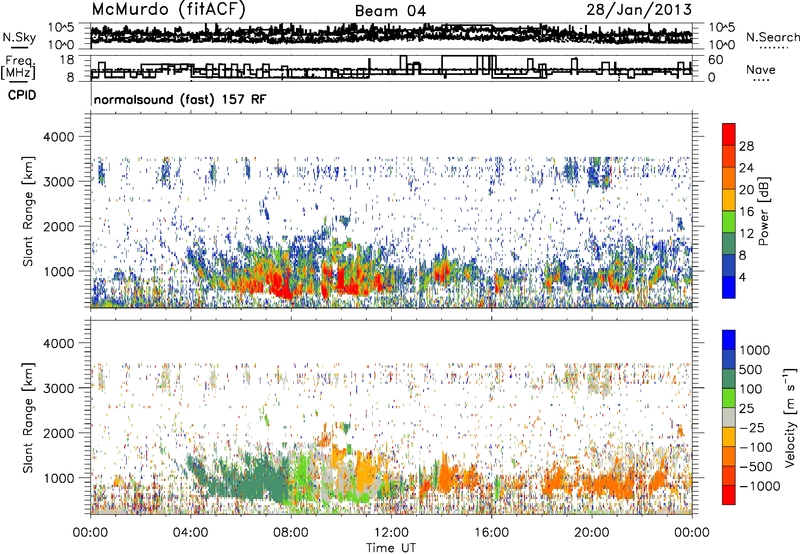This screenshot has height=554, width=800.
Task: Click the '12:00' time axis tick
Action: tap(391, 533)
